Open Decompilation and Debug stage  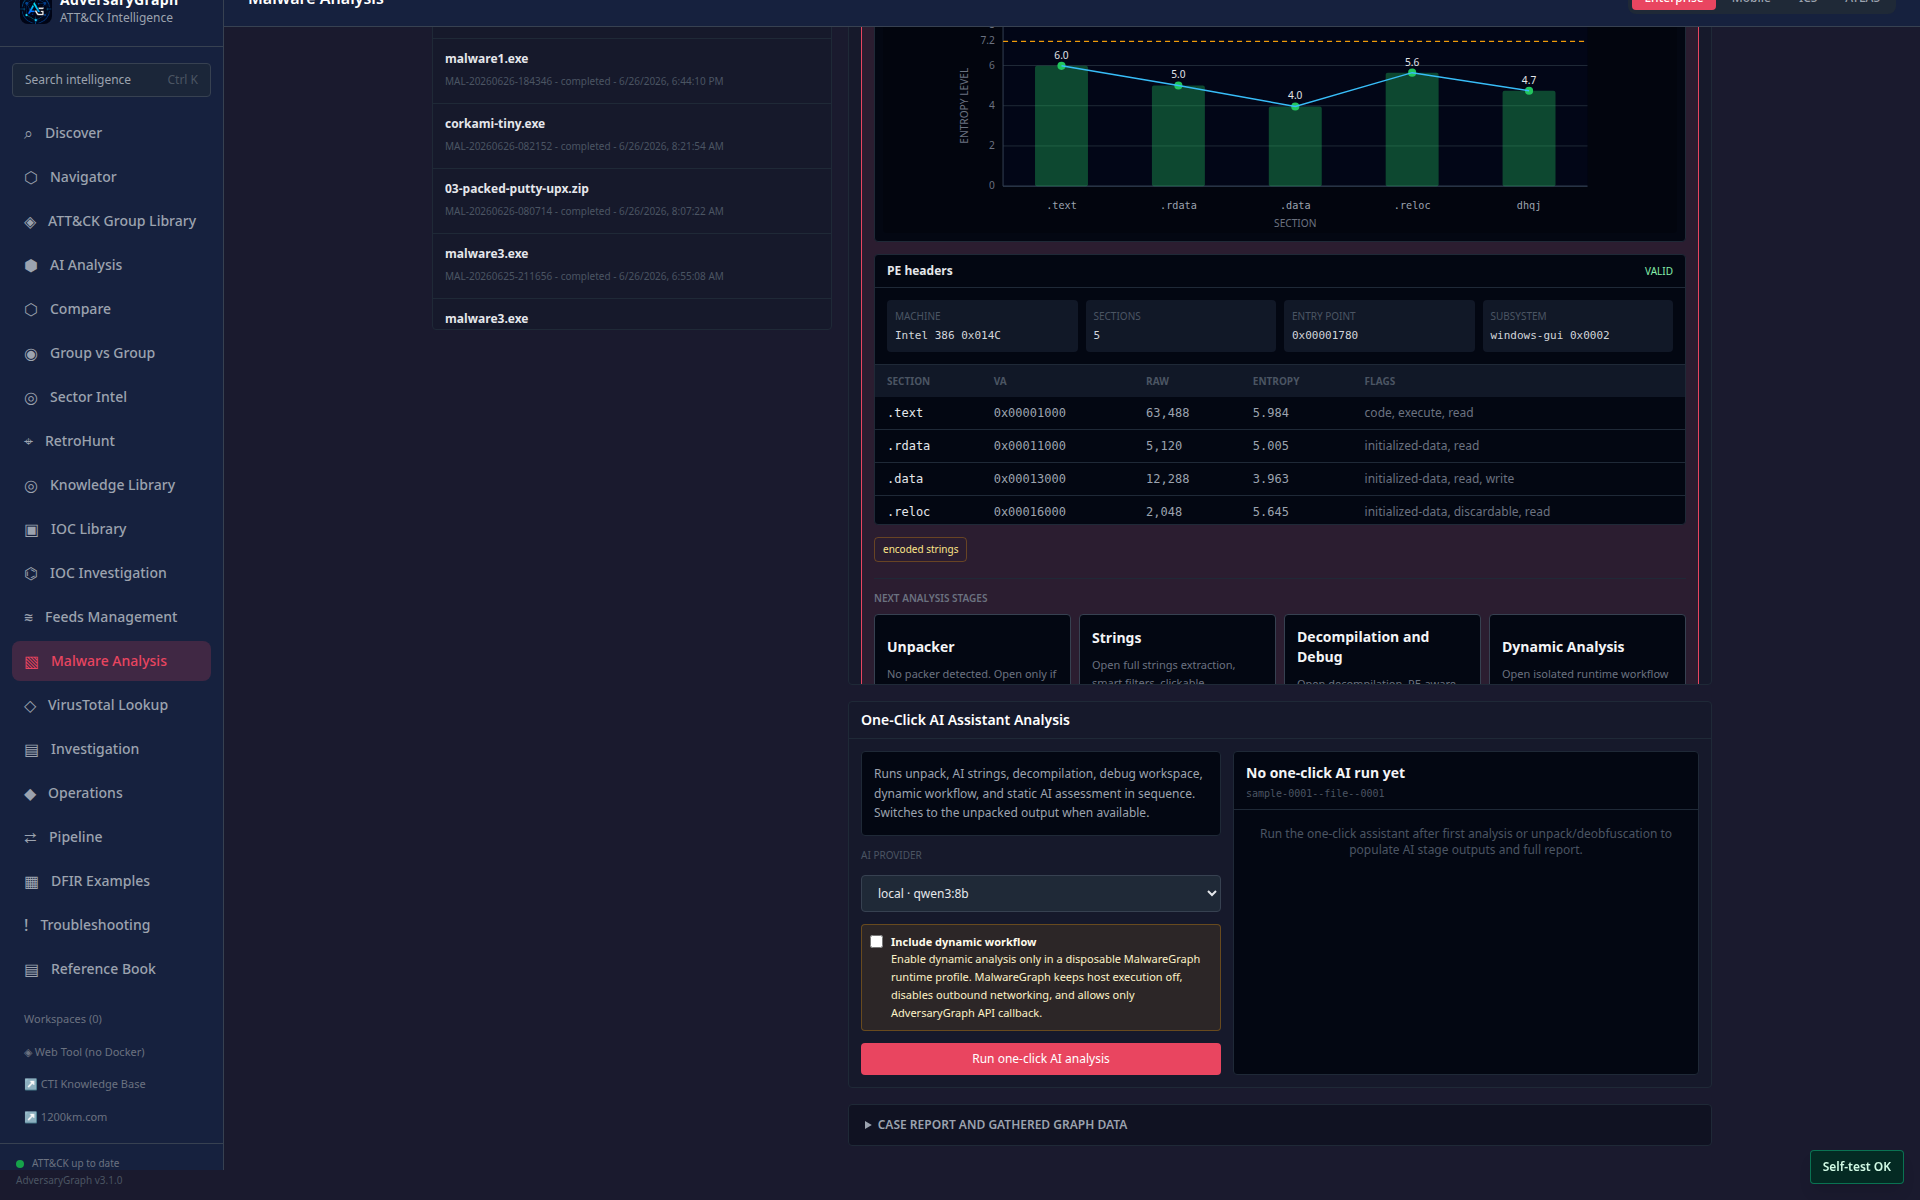pos(1382,650)
